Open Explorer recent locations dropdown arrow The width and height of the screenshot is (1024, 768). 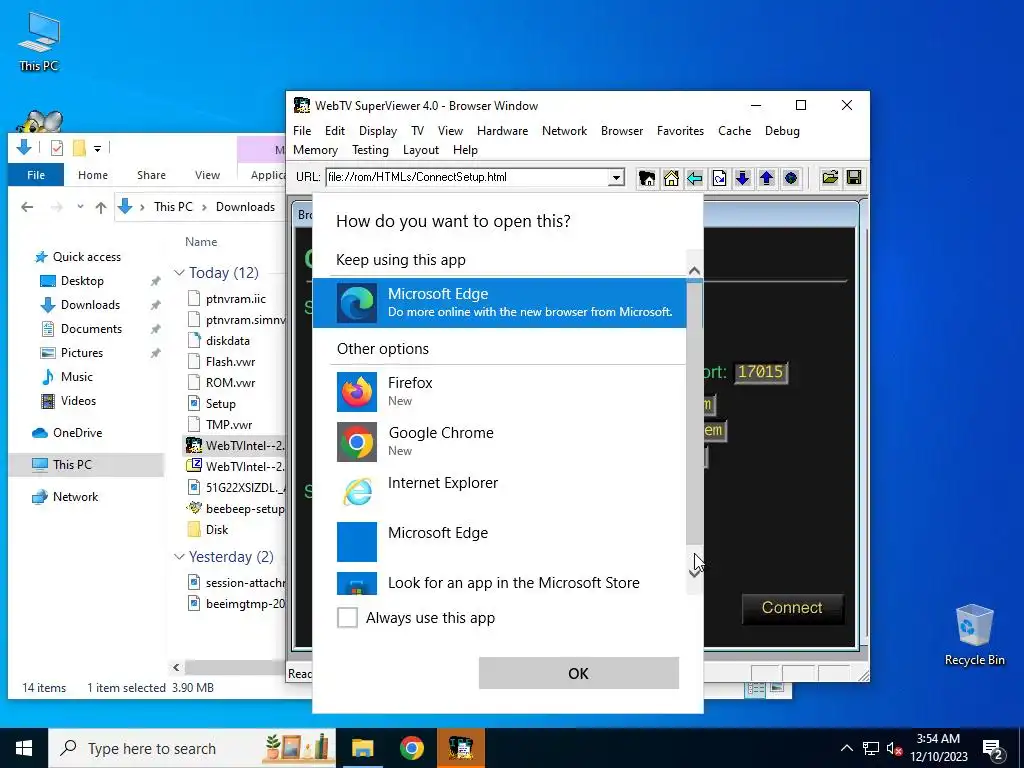(x=80, y=207)
